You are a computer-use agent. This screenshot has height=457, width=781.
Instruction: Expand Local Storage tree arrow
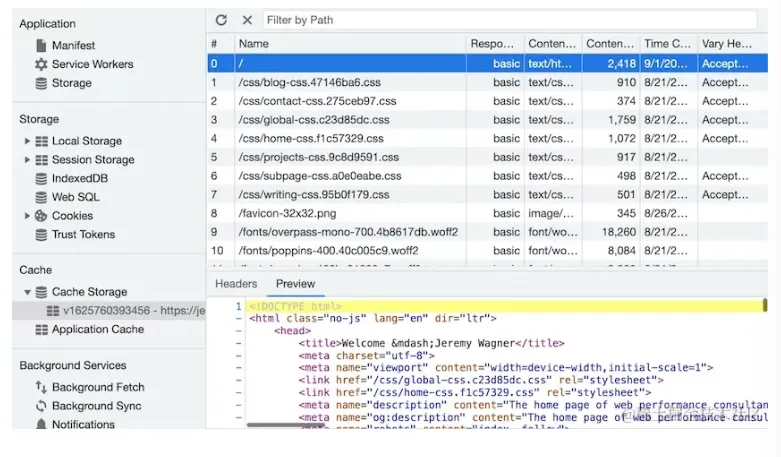pyautogui.click(x=27, y=141)
